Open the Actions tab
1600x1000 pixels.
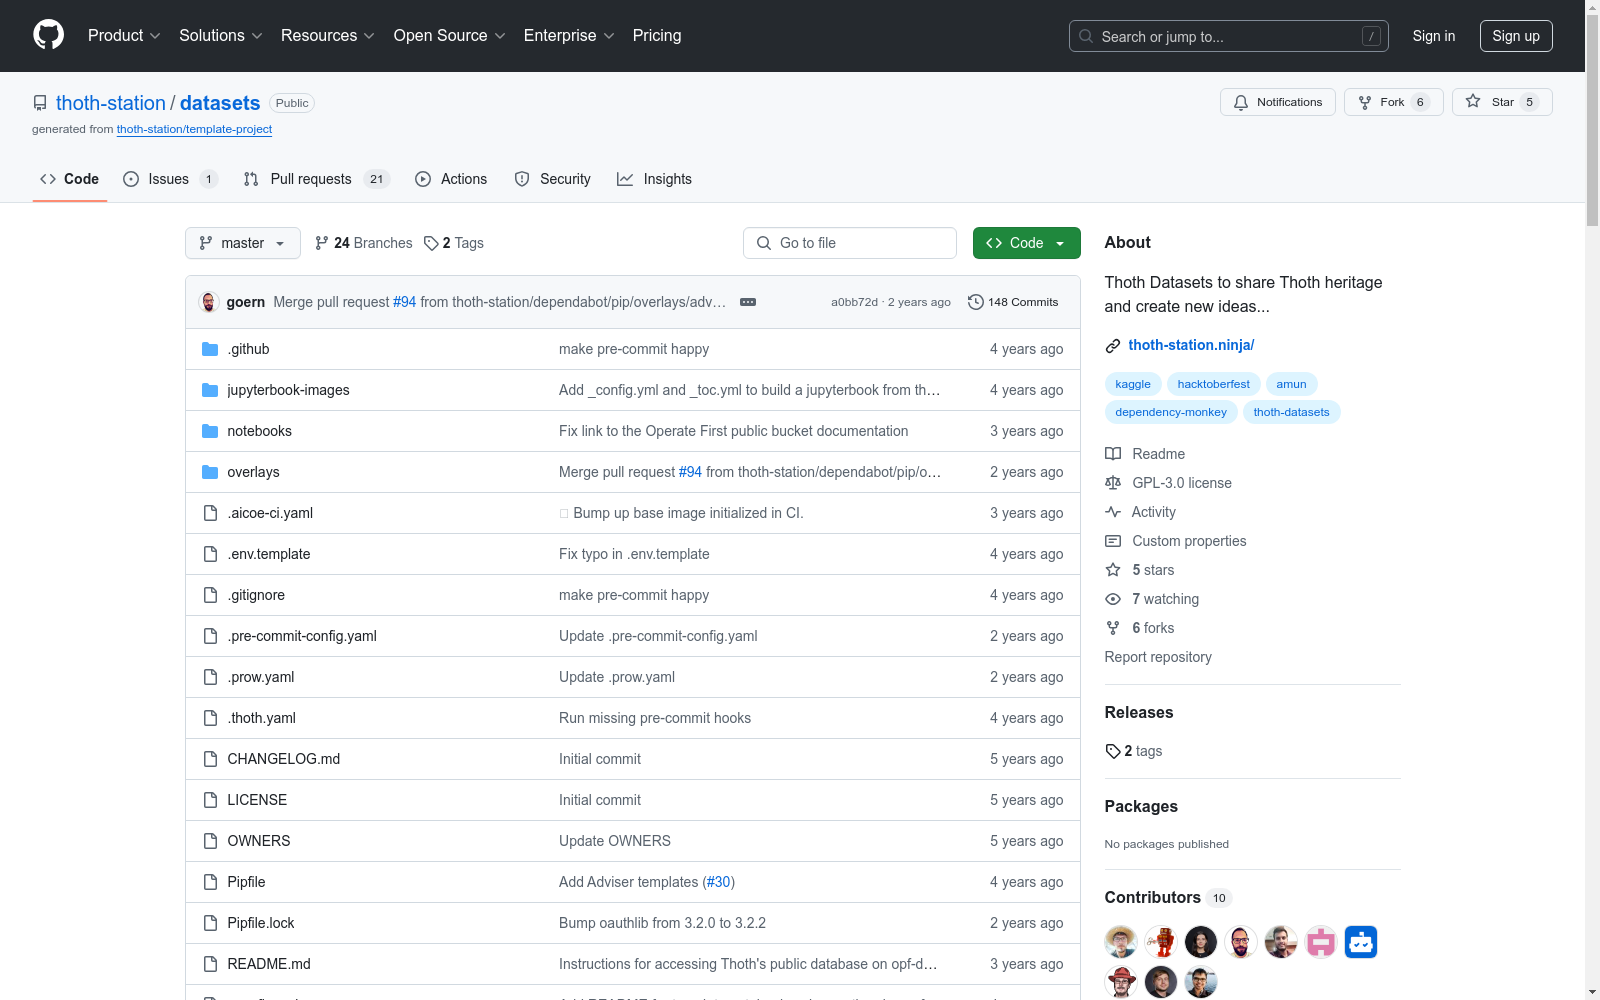tap(451, 179)
